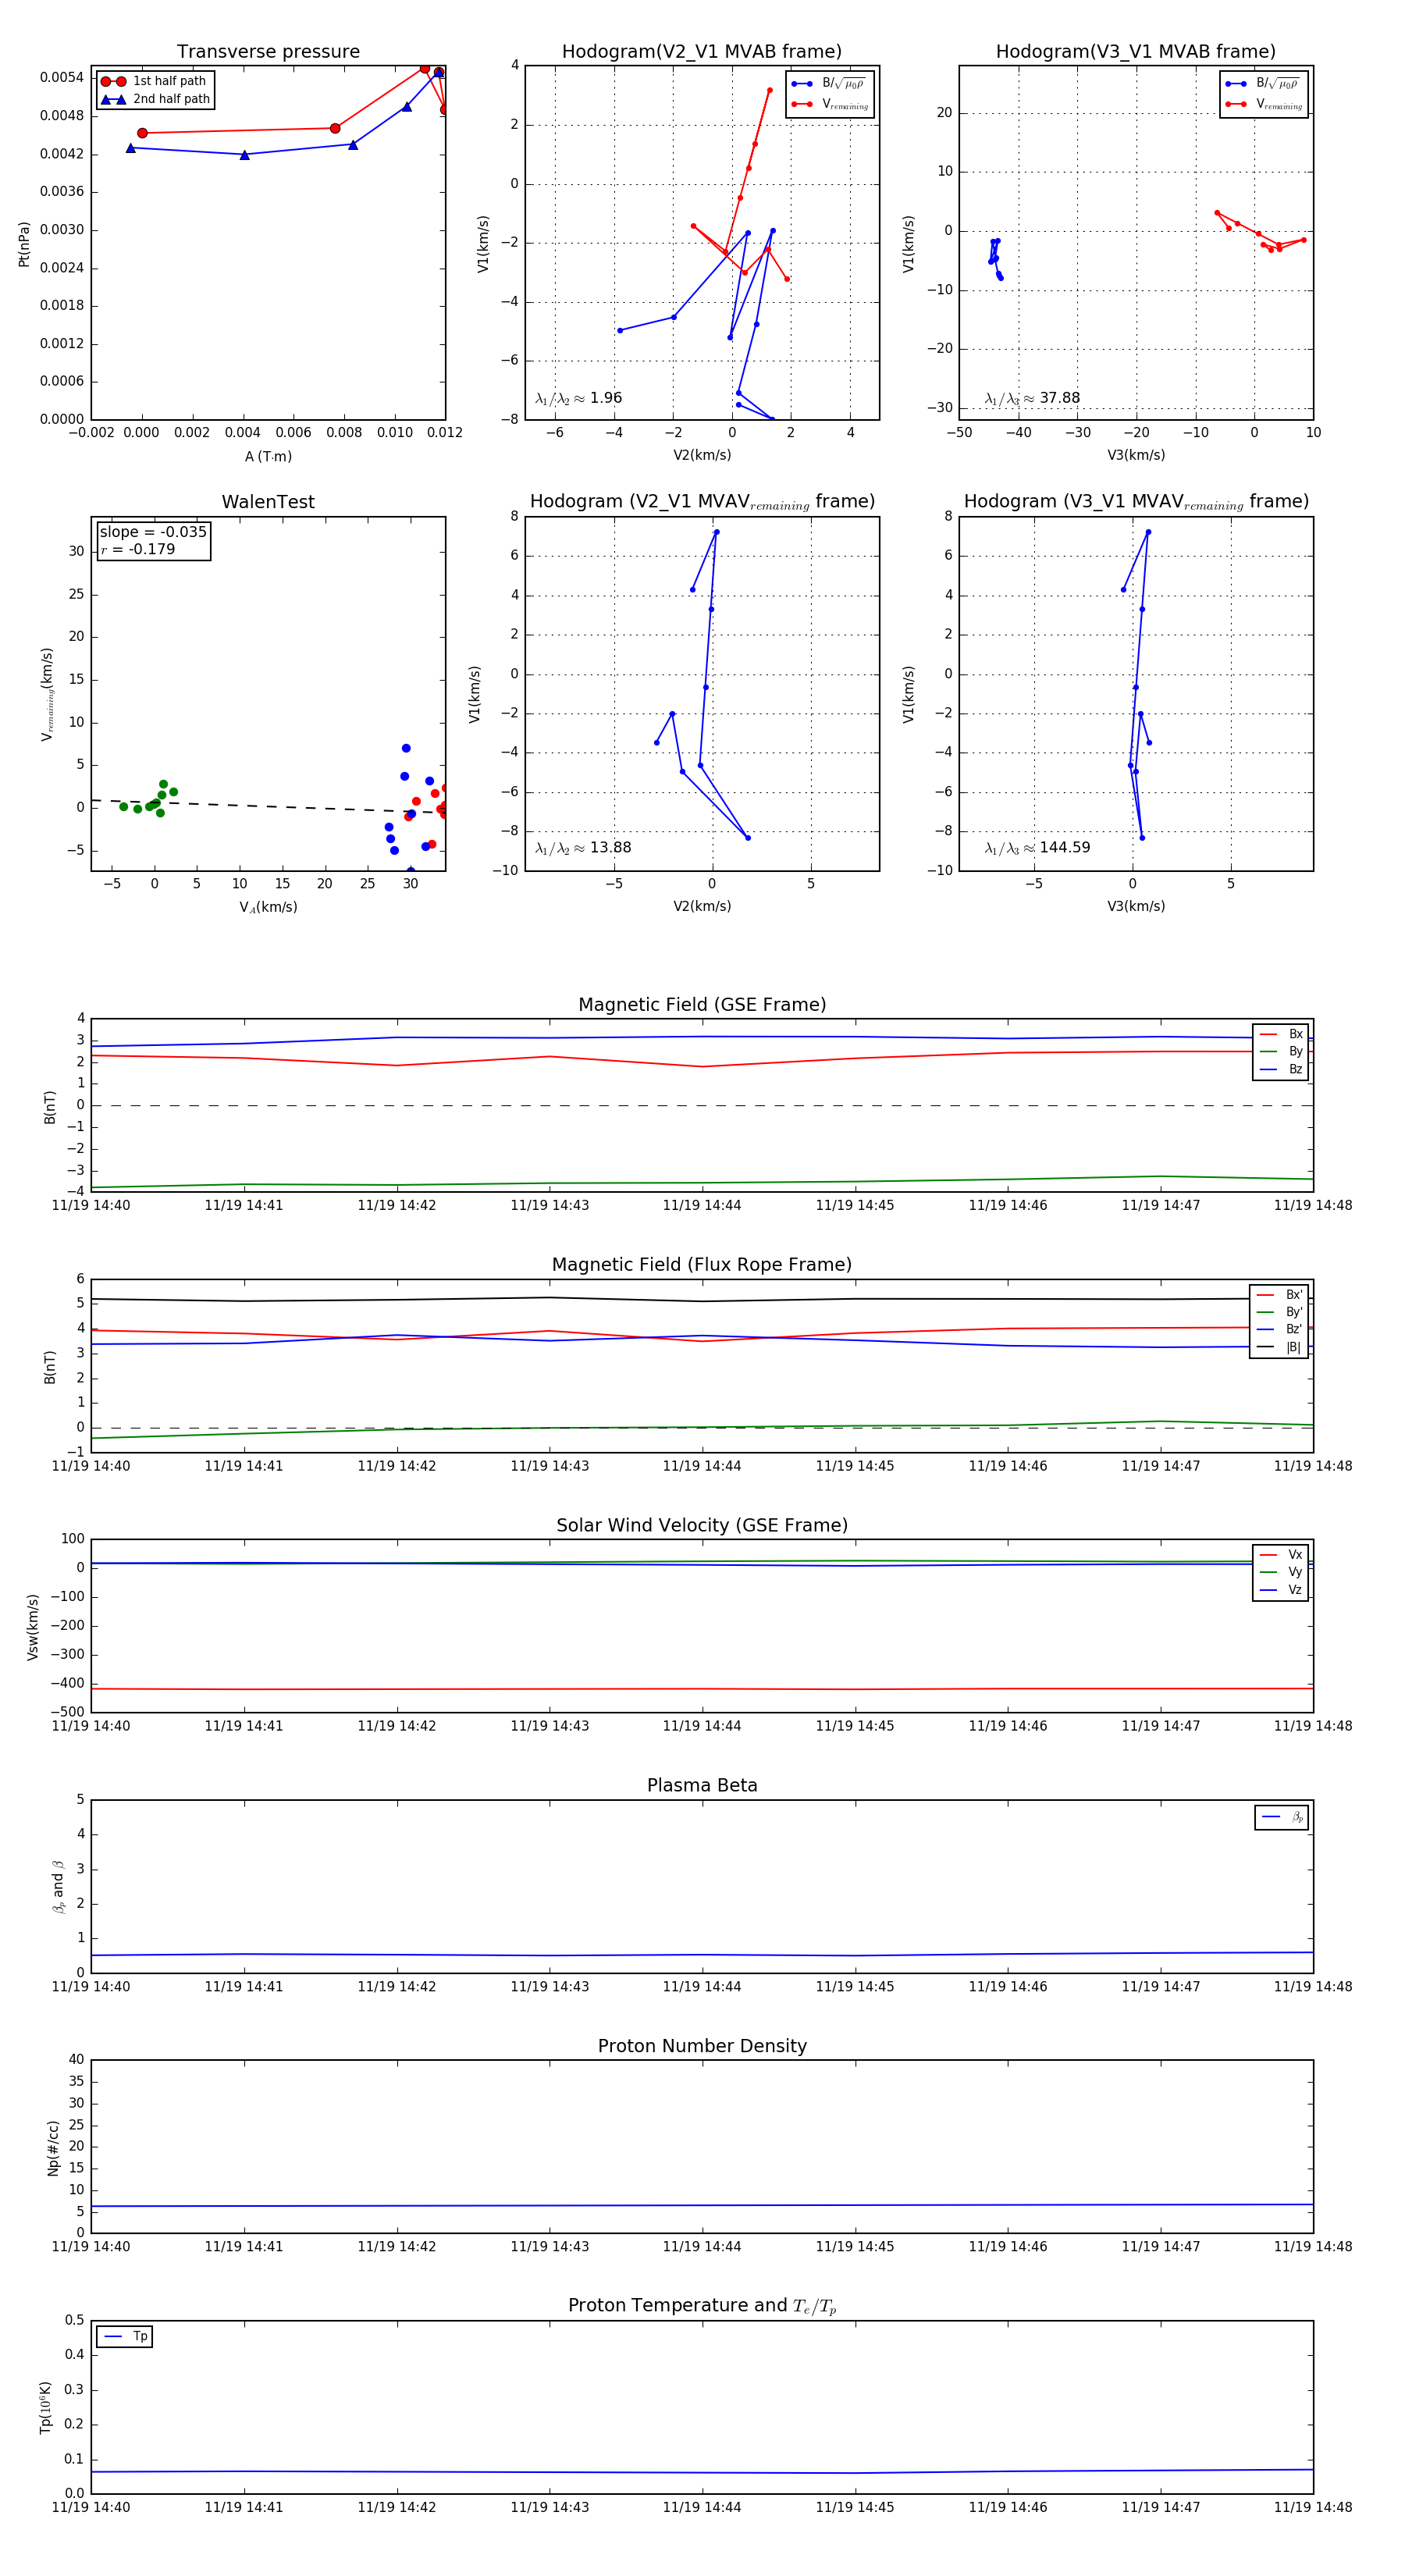The height and width of the screenshot is (2576, 1405).
Task: Select the 'Bx' legend entry in GSE plot
Action: 1281,1034
